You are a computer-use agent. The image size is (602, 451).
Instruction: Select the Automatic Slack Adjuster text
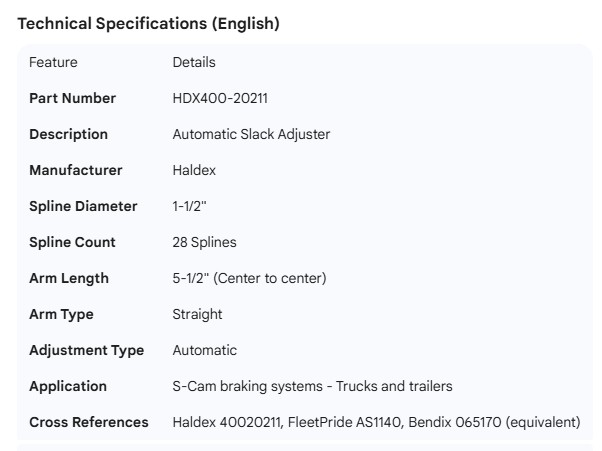pos(251,134)
